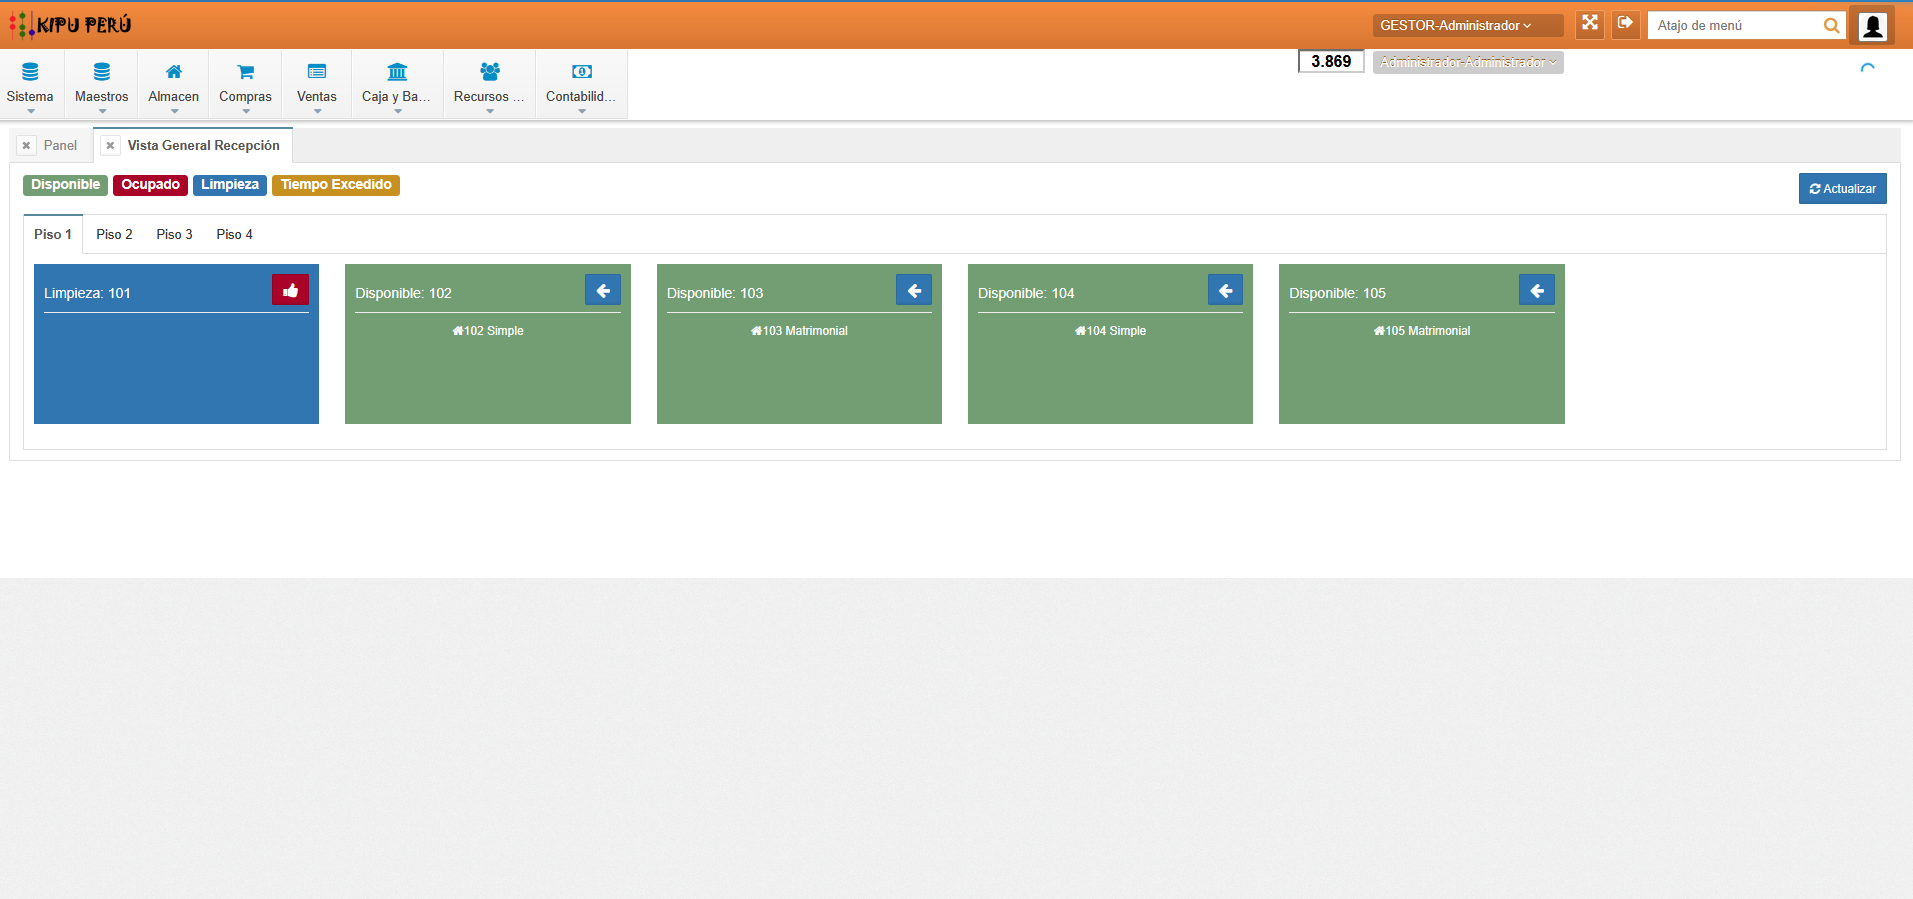Click the Tiempo Excedido status label
This screenshot has width=1913, height=899.
[x=335, y=185]
